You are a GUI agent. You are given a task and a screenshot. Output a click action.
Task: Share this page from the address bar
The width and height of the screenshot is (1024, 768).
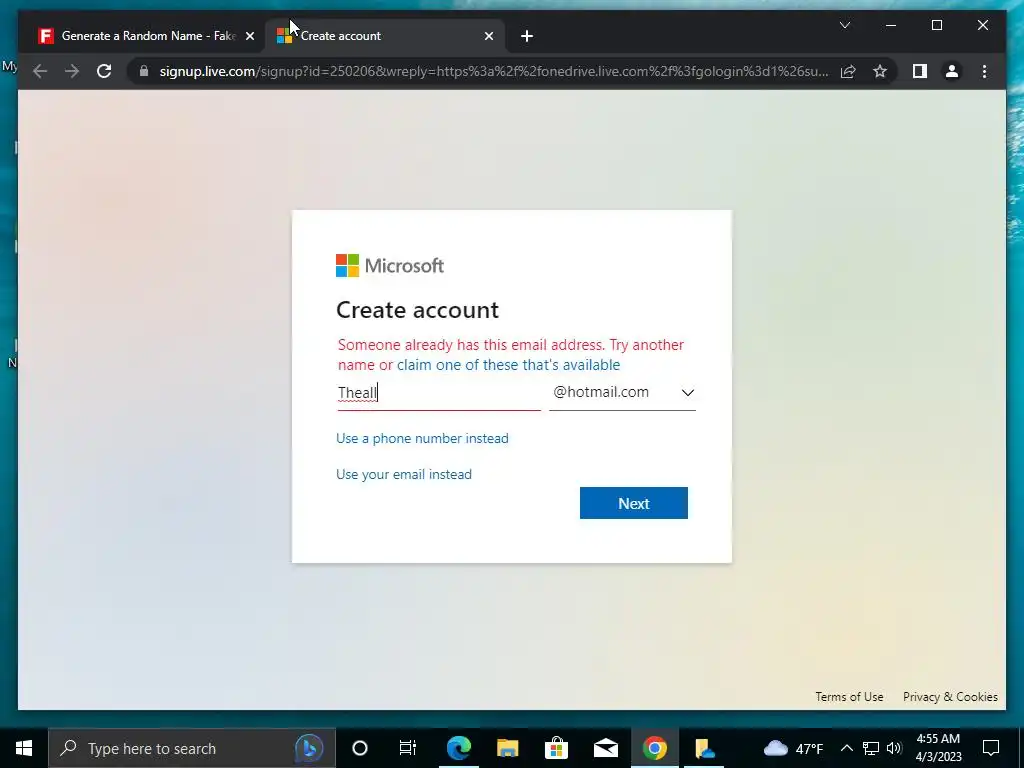pyautogui.click(x=848, y=71)
